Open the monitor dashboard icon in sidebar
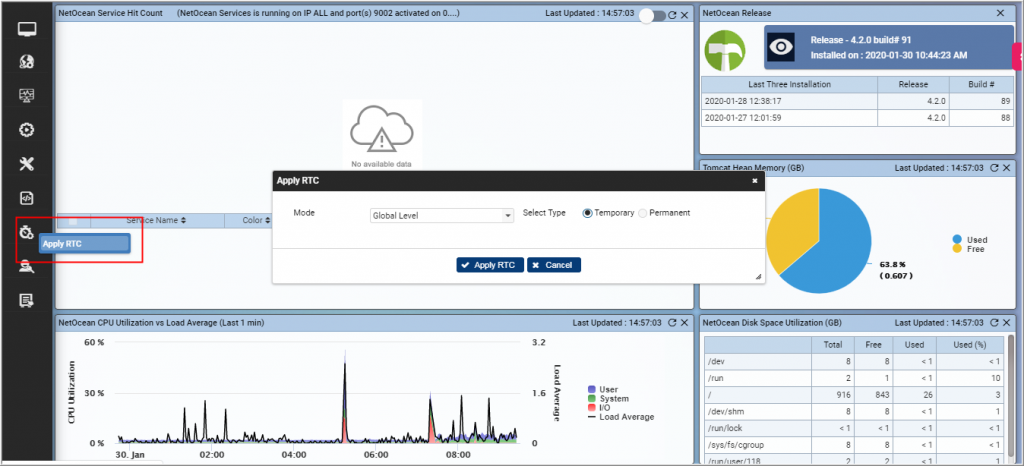Screen dimensions: 1024x466 [x=27, y=29]
